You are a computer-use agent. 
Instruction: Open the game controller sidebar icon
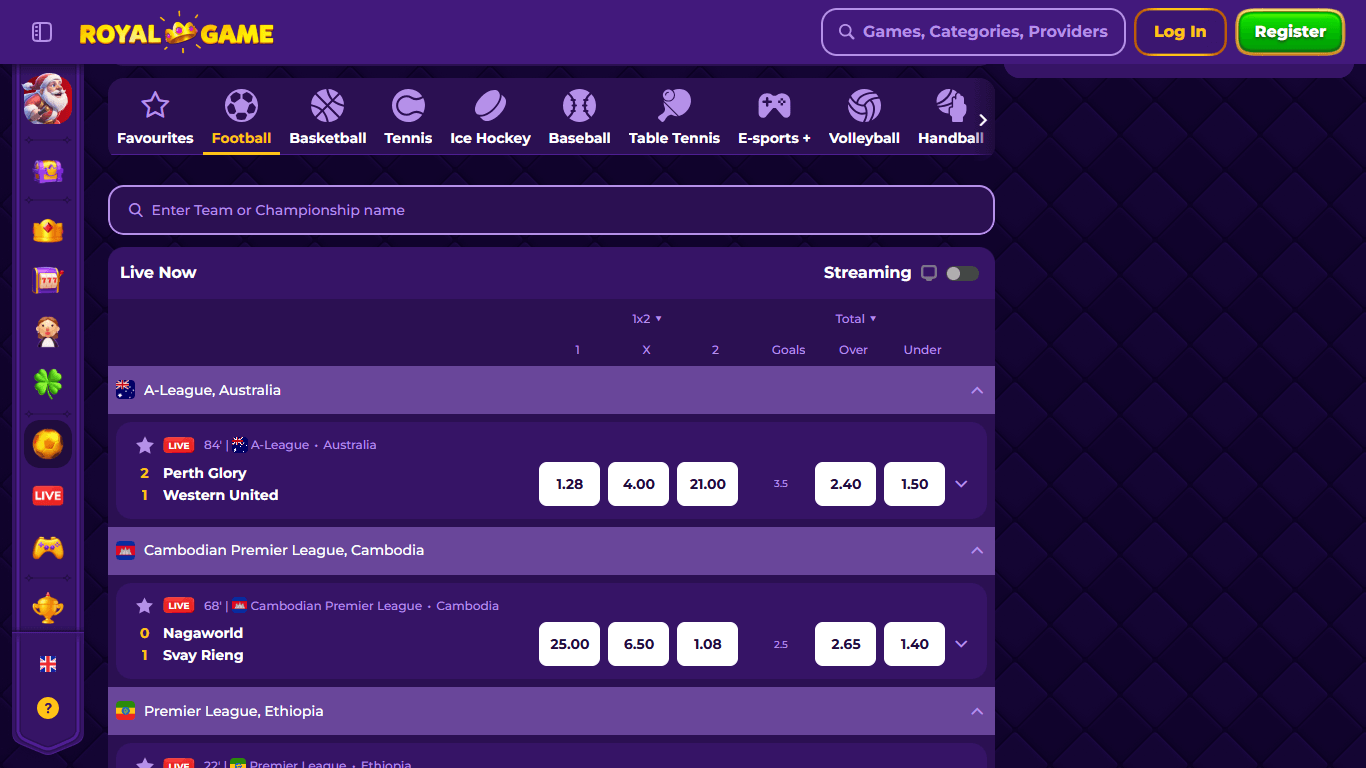48,548
